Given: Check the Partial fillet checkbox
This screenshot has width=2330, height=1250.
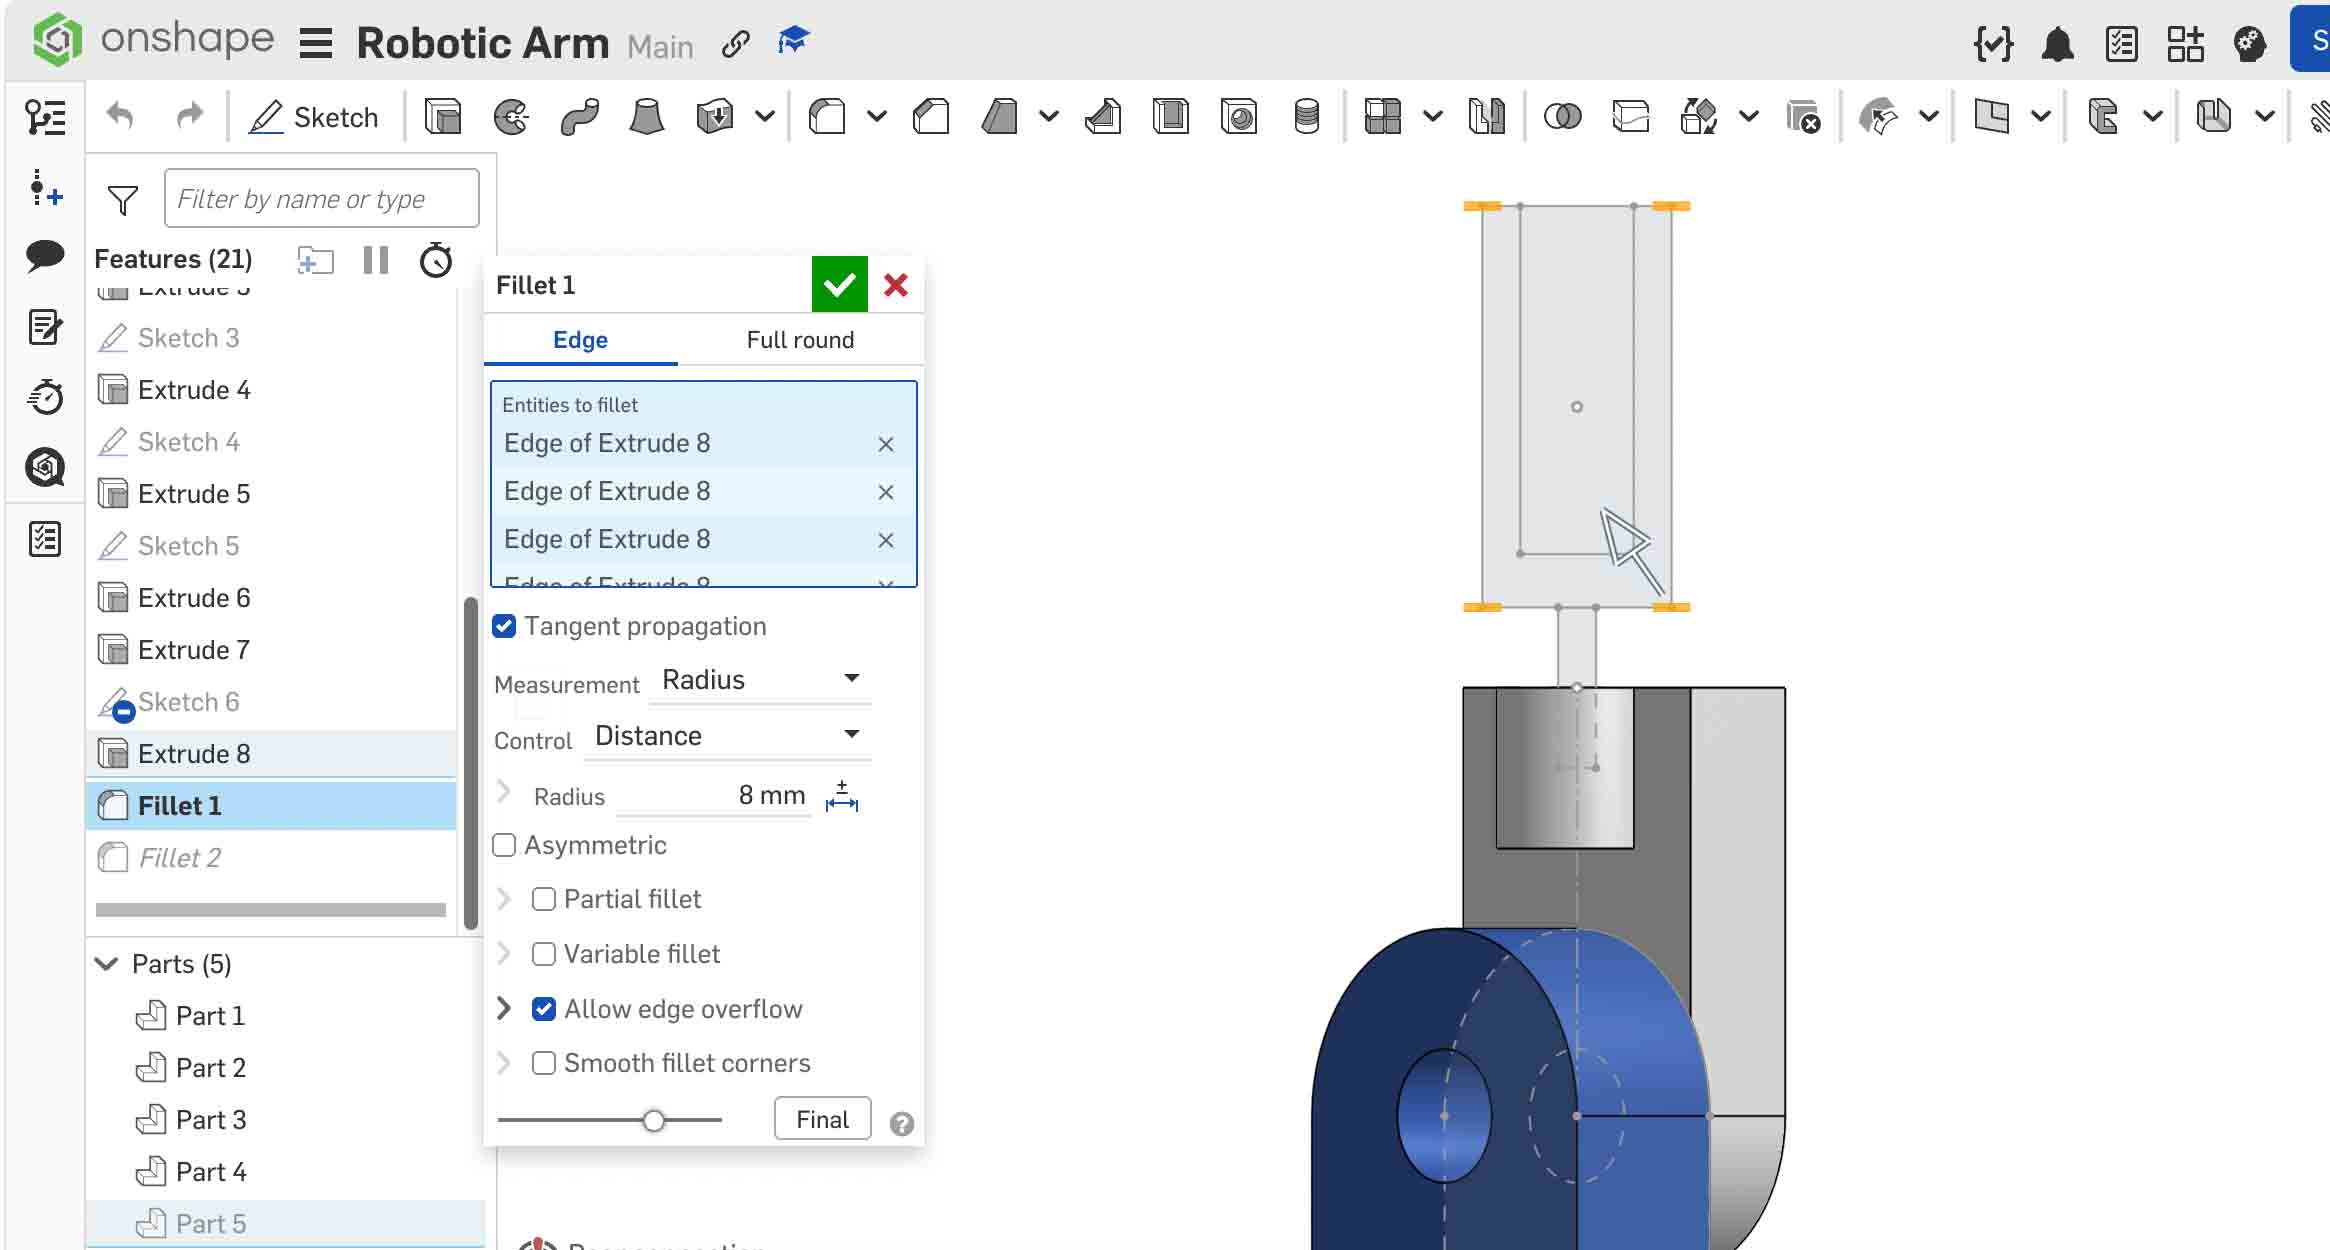Looking at the screenshot, I should coord(543,898).
